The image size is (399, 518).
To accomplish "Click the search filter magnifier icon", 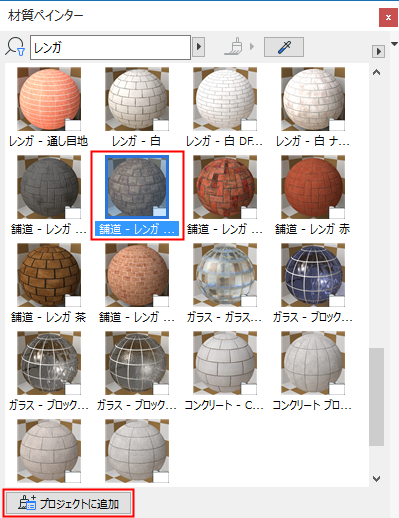I will (15, 47).
